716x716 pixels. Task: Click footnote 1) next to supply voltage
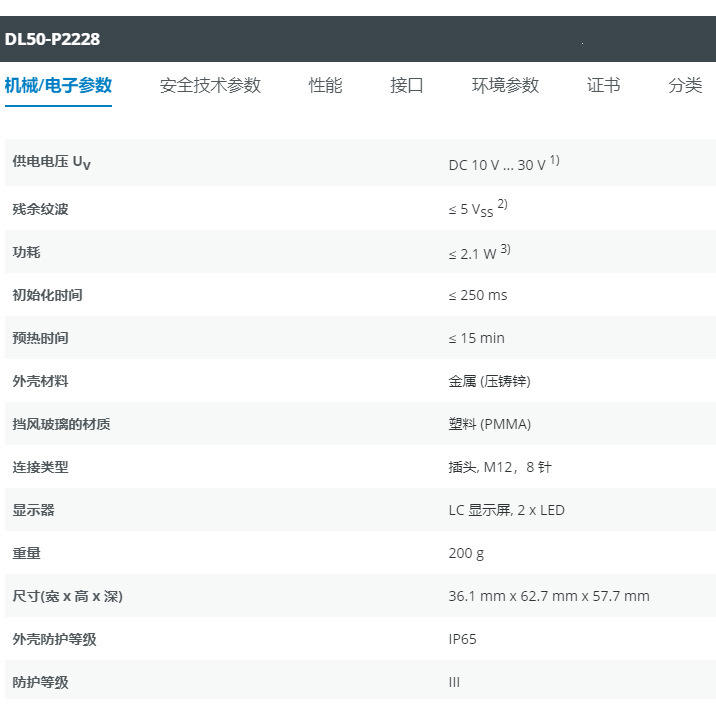pos(554,160)
